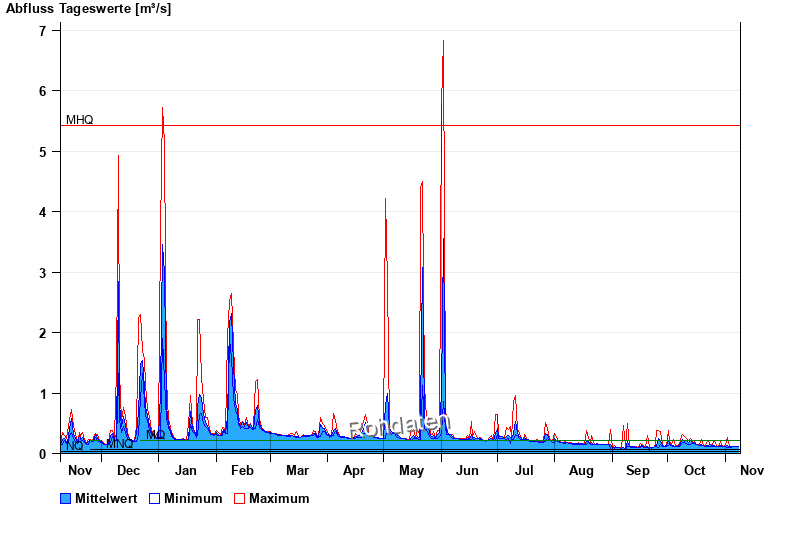Image resolution: width=800 pixels, height=550 pixels.
Task: Click the red-outlined Maximum legend swatch
Action: tap(239, 498)
